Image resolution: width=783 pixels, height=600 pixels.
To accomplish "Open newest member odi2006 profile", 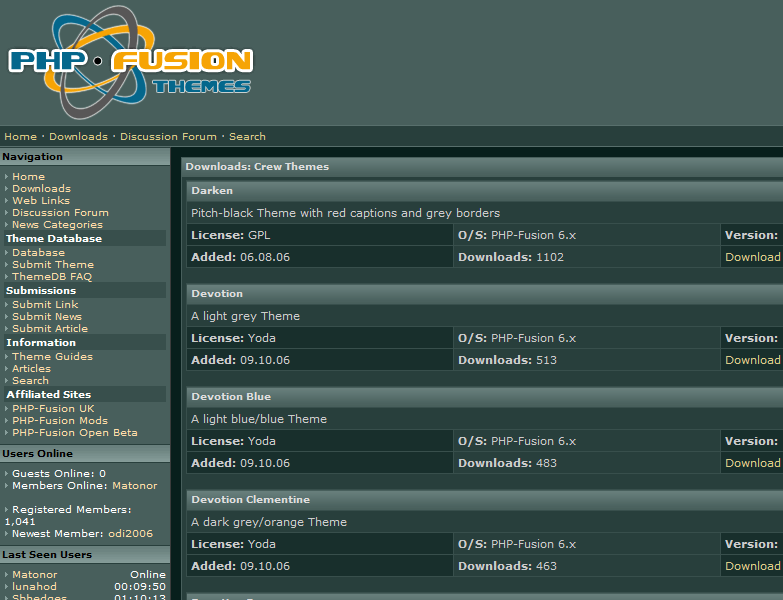I will point(130,534).
